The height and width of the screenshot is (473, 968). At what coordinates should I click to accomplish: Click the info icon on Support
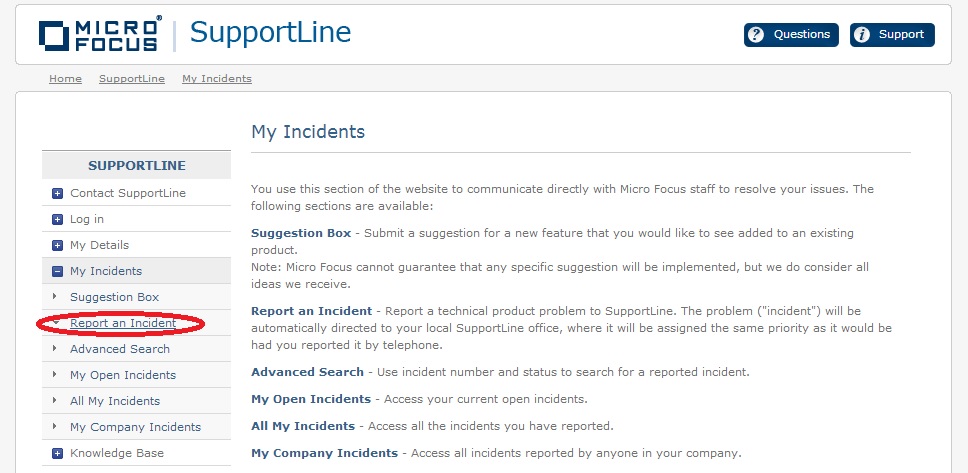point(862,35)
